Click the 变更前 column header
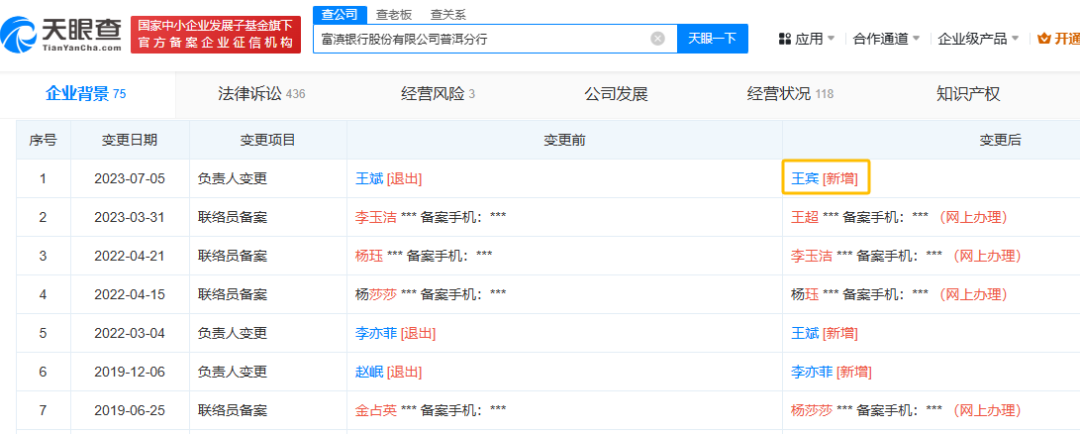The height and width of the screenshot is (434, 1080). click(565, 140)
